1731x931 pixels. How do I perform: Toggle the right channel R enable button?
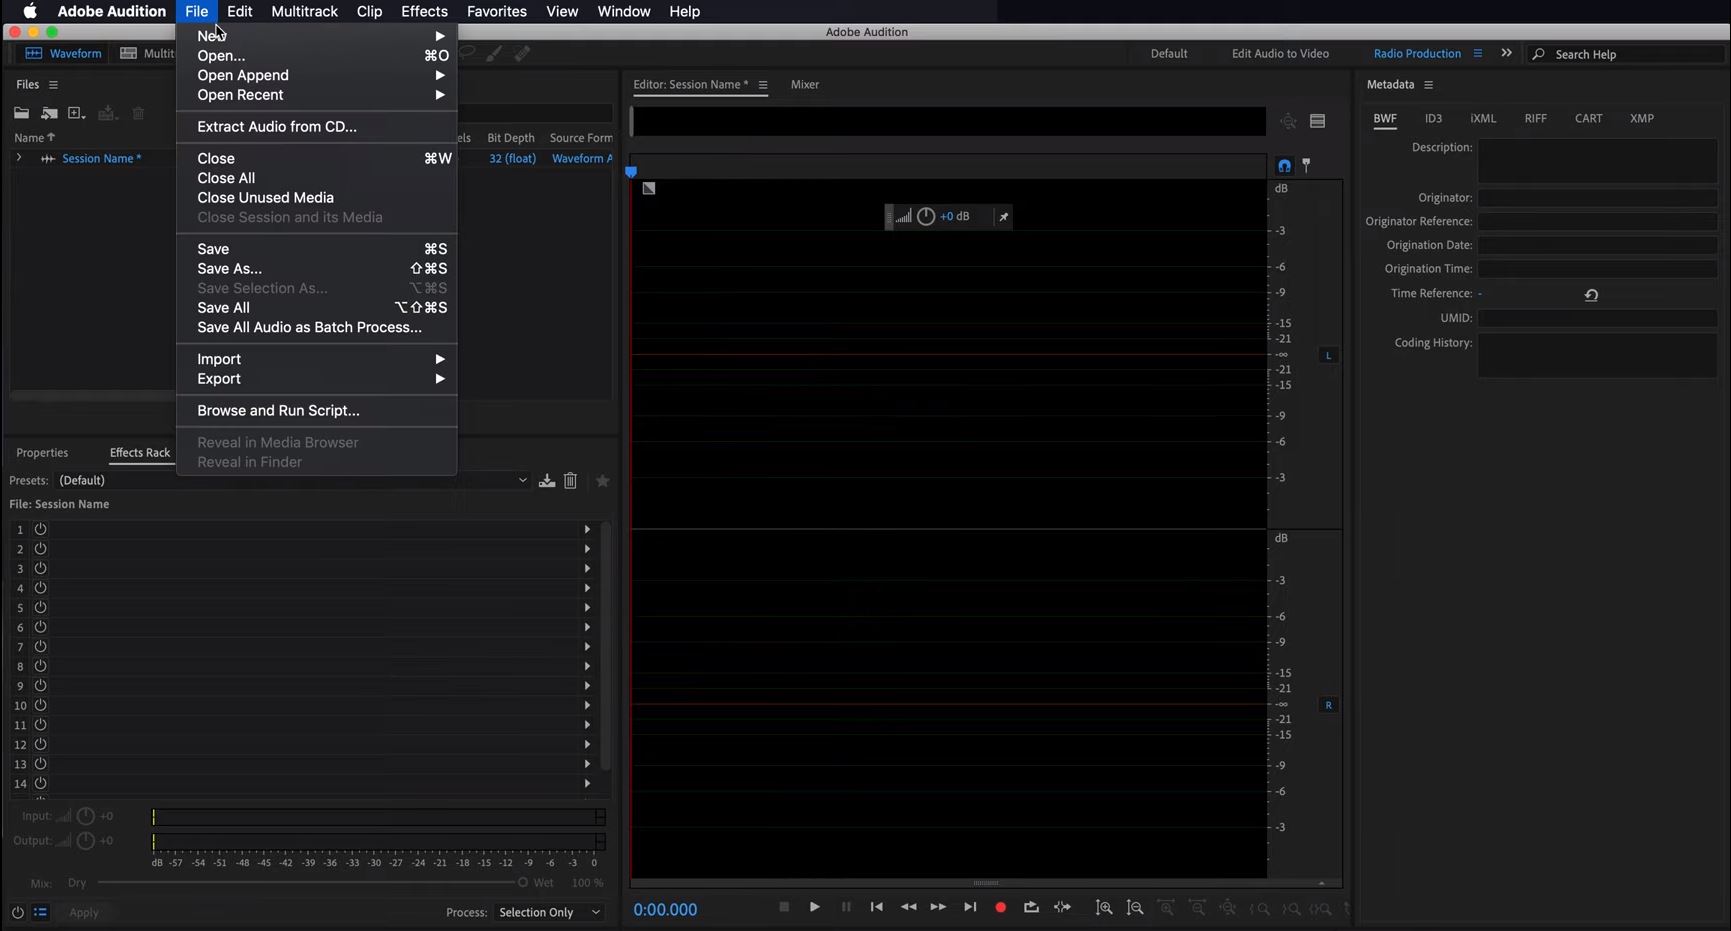pos(1328,705)
